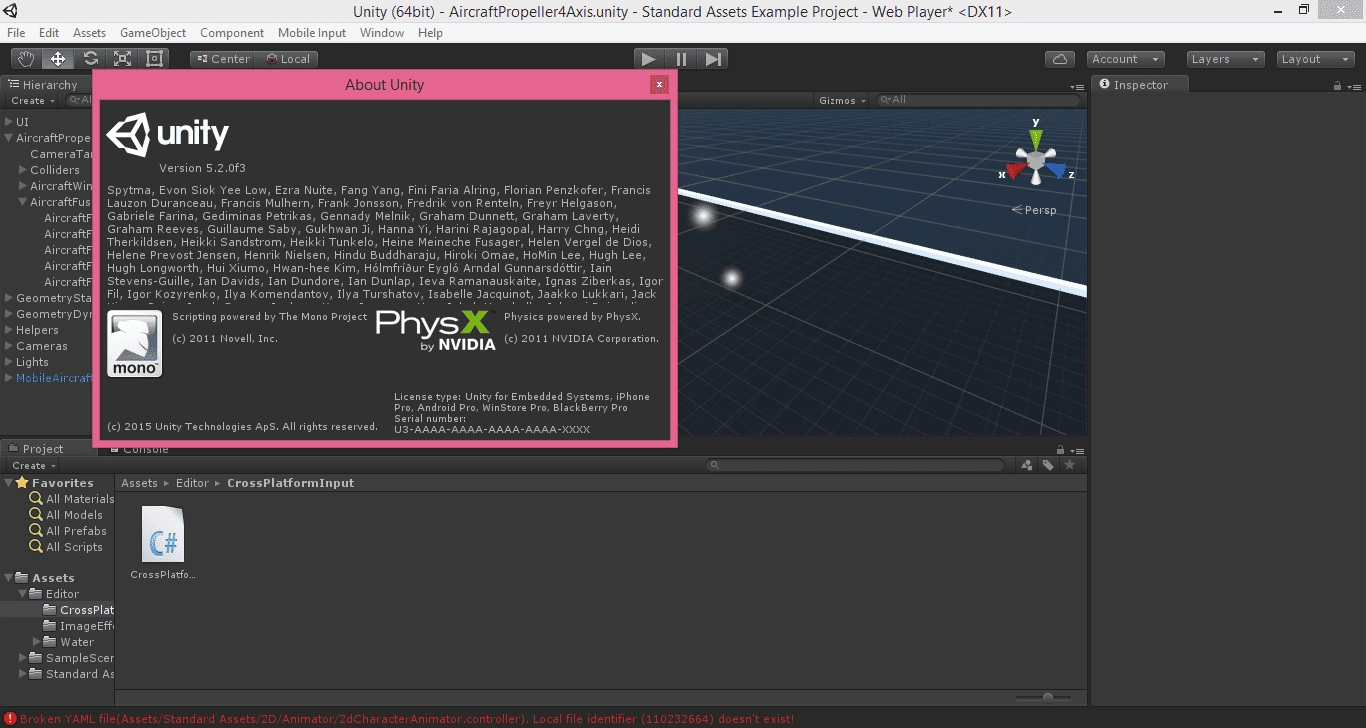Expand the UI object in Hierarchy
The height and width of the screenshot is (728, 1366).
tap(9, 122)
